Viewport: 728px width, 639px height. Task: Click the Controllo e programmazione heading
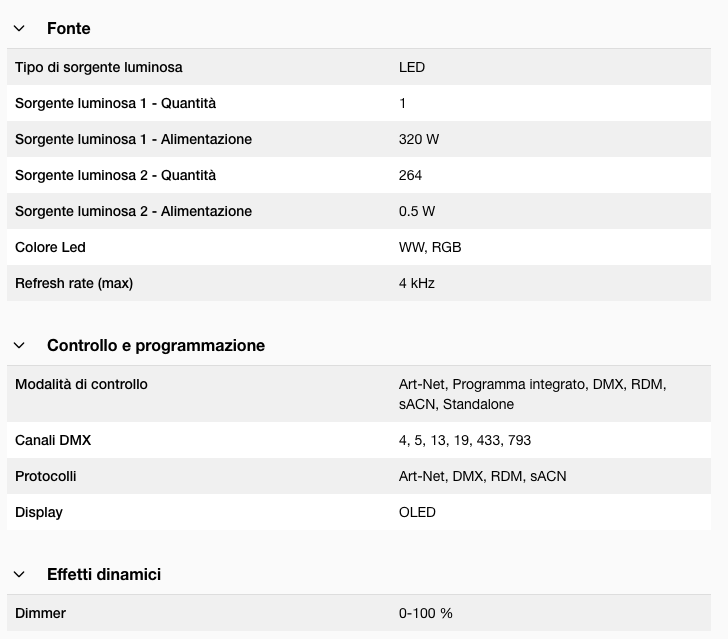pos(155,346)
